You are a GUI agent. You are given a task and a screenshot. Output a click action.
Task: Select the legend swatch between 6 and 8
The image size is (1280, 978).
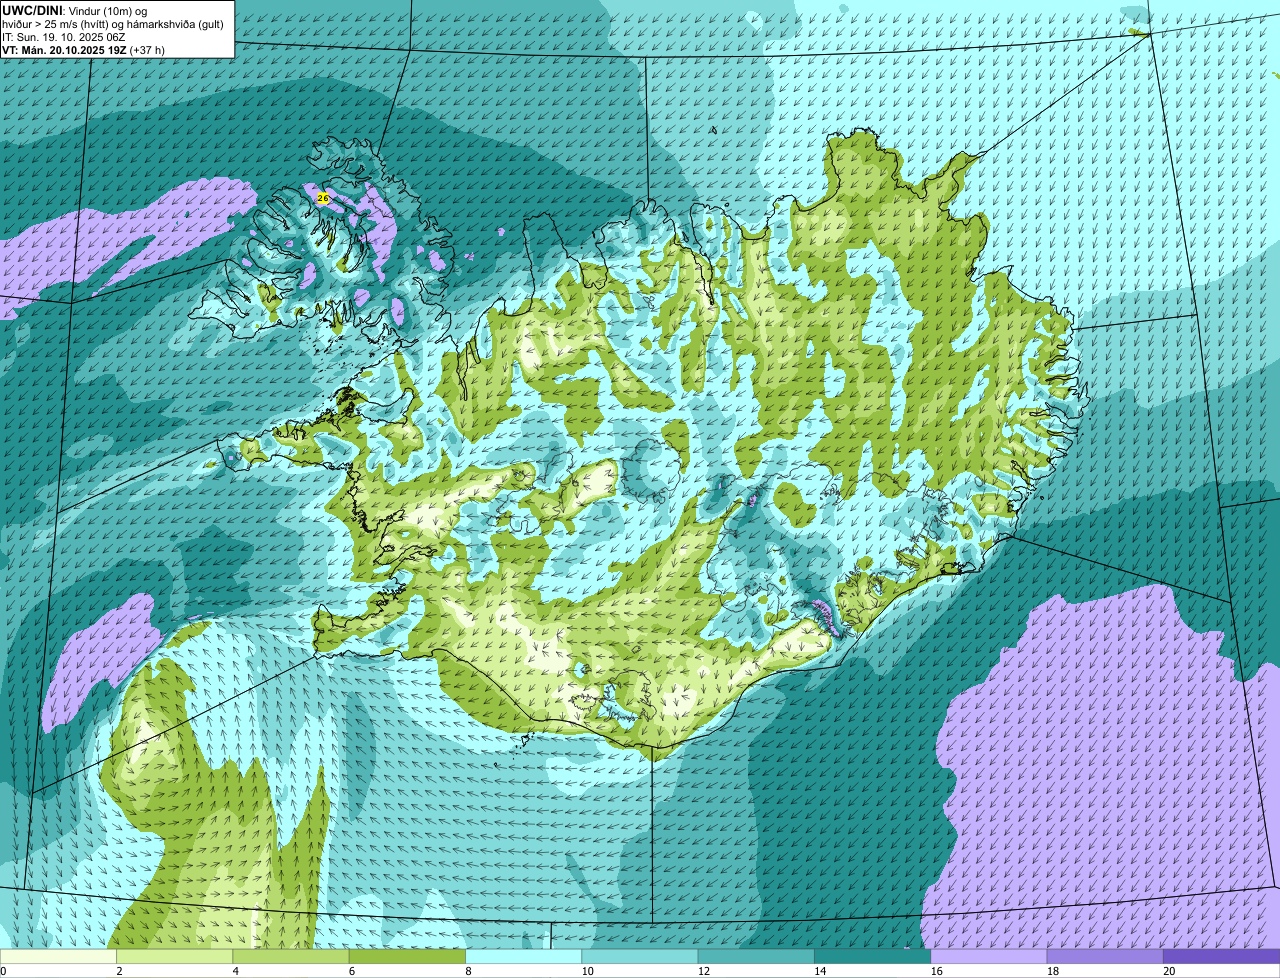[x=407, y=957]
